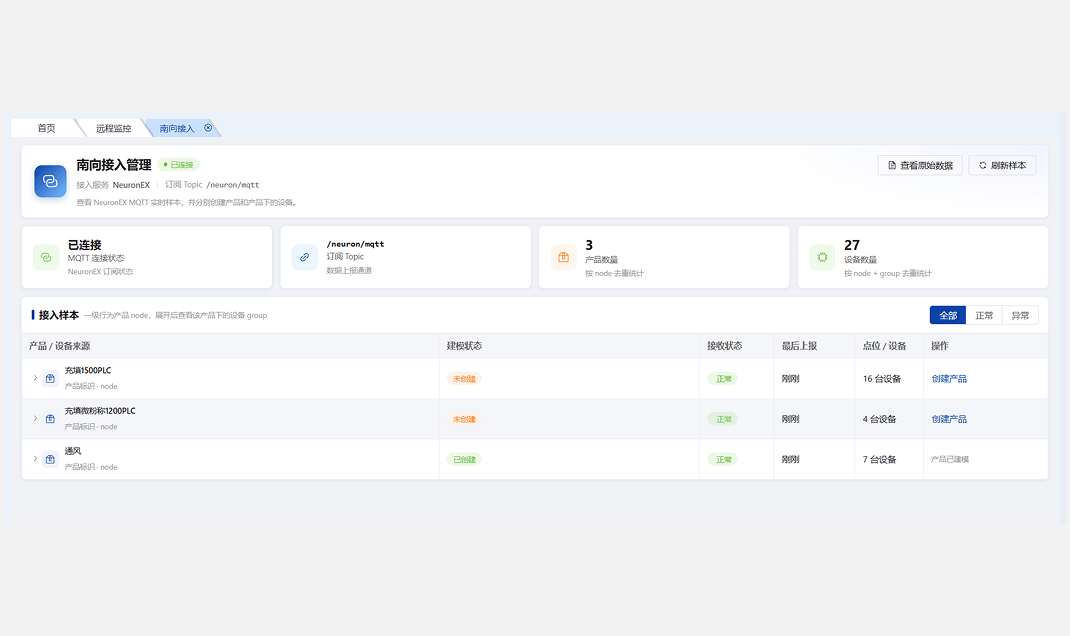Screen dimensions: 1070x636
Task: Click the orange 产品数量 box icon
Action: tap(563, 257)
